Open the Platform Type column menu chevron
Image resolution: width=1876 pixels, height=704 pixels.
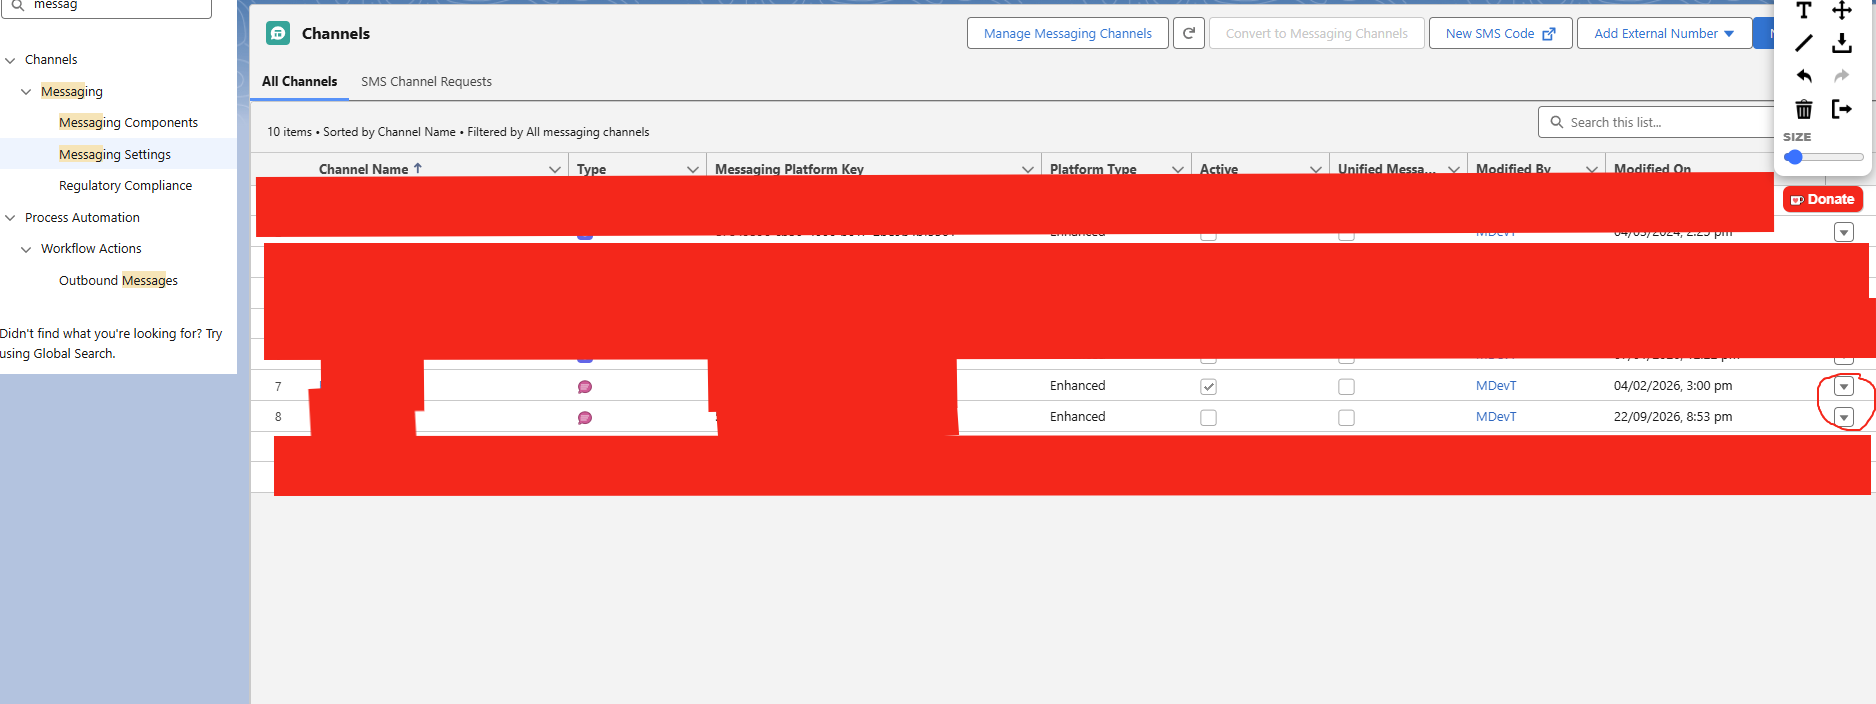click(x=1178, y=169)
